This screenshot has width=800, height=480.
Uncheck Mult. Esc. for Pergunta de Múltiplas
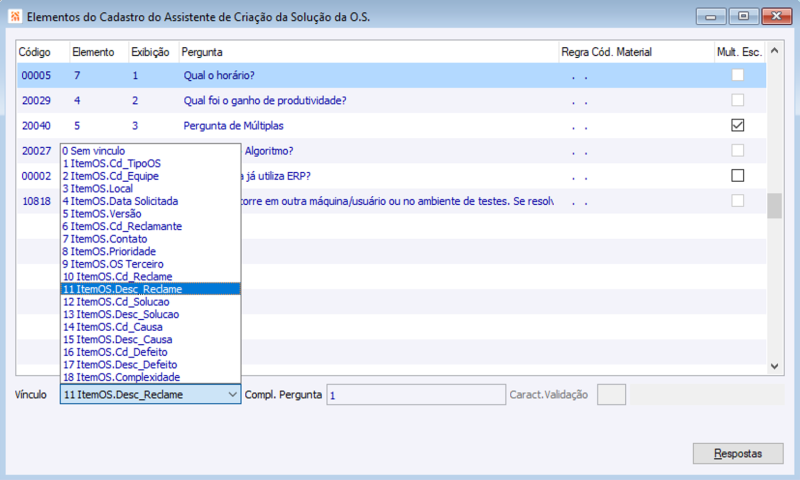737,125
